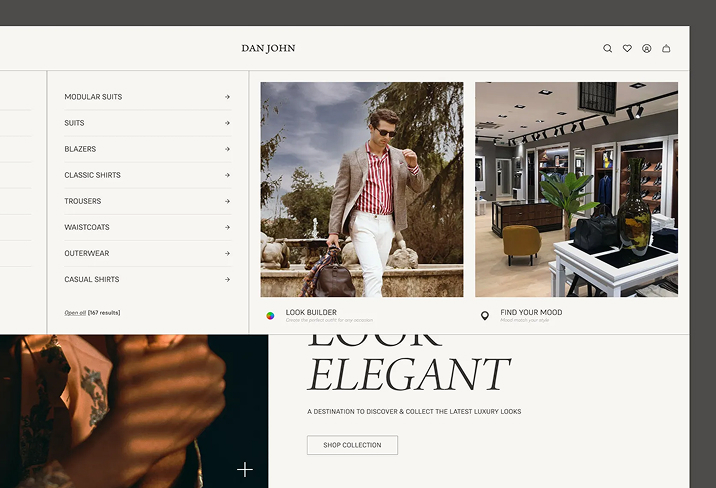The image size is (716, 488).
Task: Open the wishlist heart icon
Action: click(627, 48)
